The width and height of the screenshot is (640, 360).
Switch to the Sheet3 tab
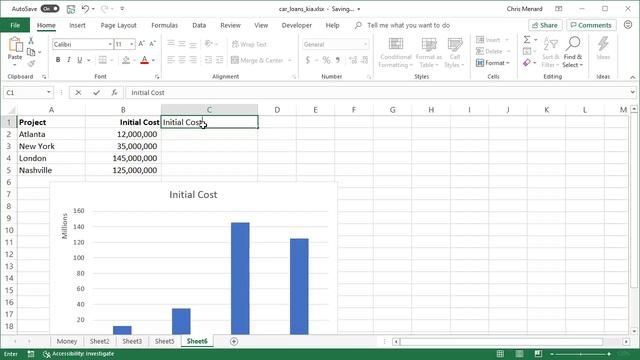(x=132, y=341)
